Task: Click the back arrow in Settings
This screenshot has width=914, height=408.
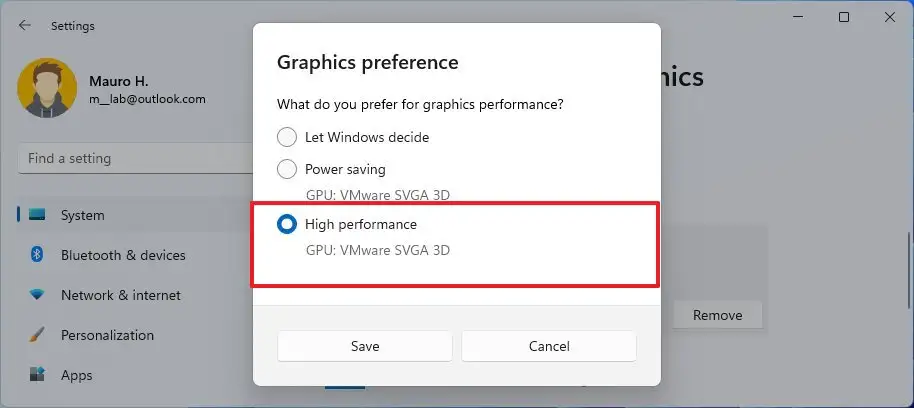Action: pos(24,25)
